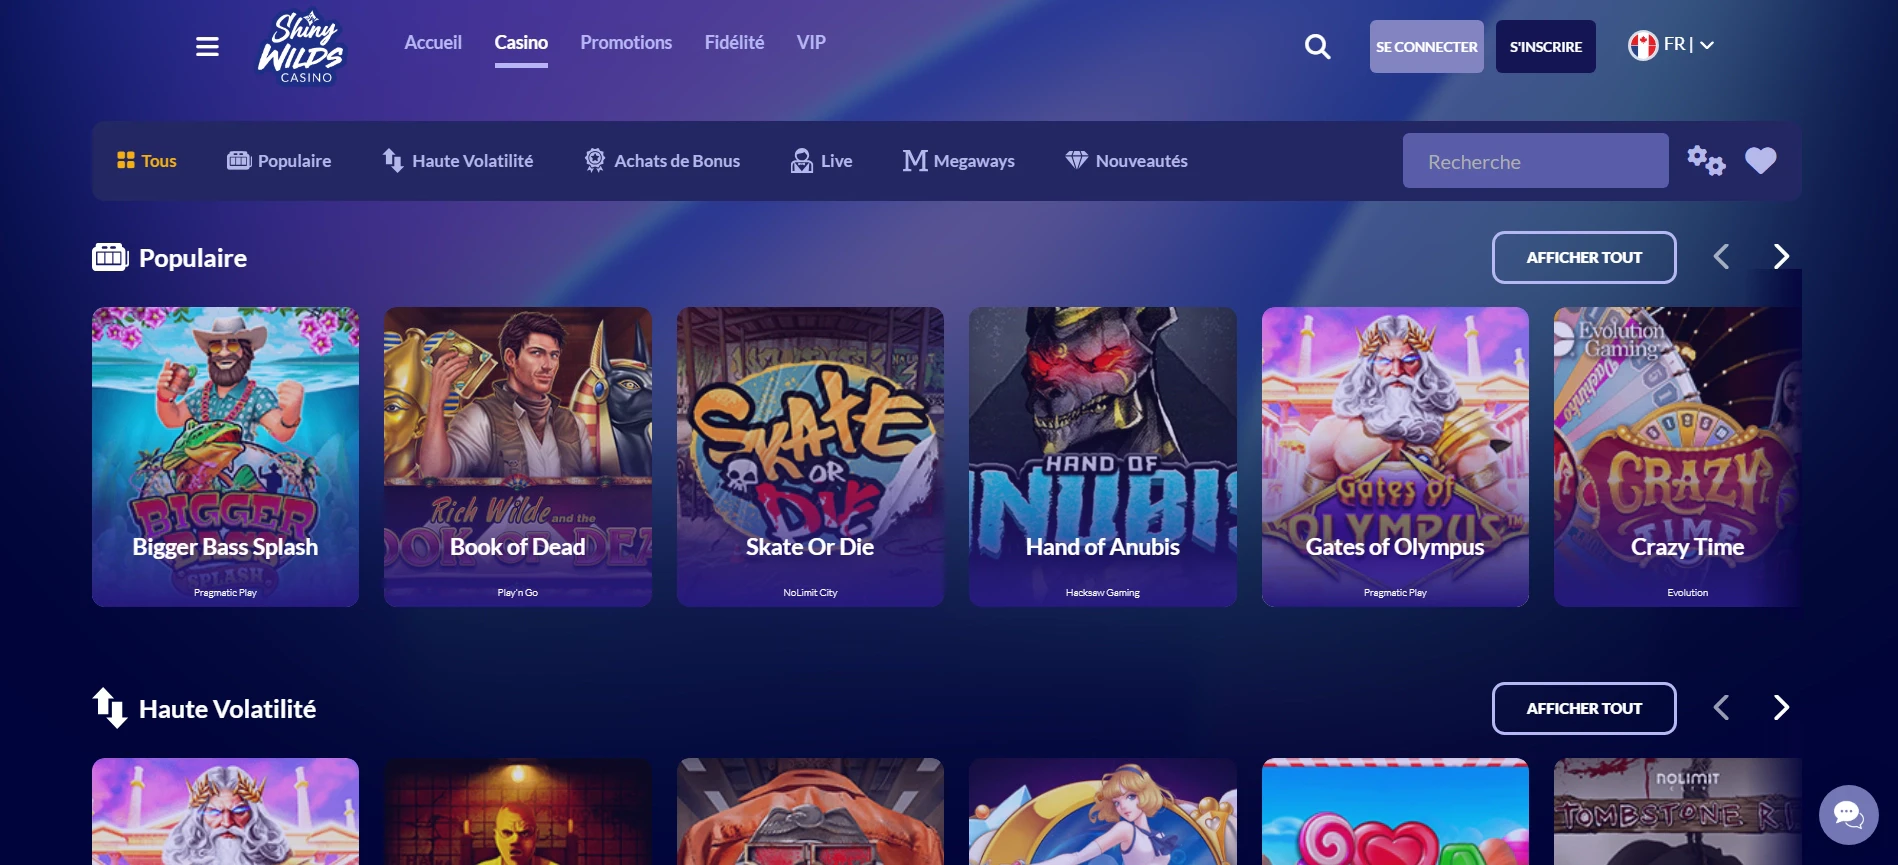Click the SE CONNECTER button
1898x865 pixels.
click(x=1427, y=46)
